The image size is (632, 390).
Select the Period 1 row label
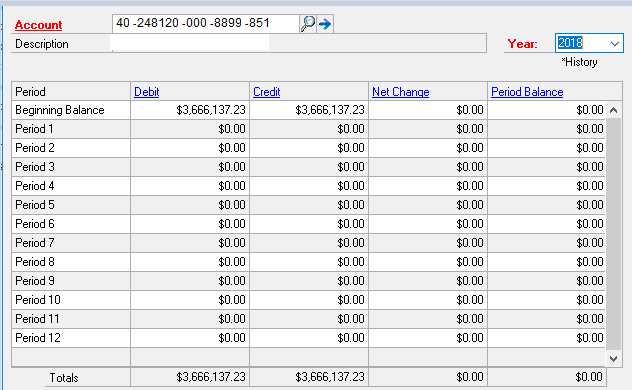point(34,129)
